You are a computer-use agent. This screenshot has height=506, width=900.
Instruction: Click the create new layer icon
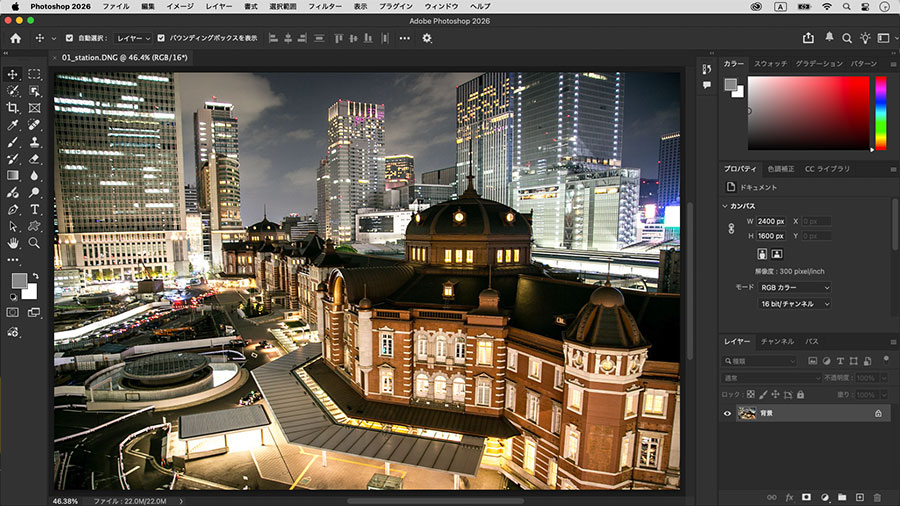coord(859,496)
